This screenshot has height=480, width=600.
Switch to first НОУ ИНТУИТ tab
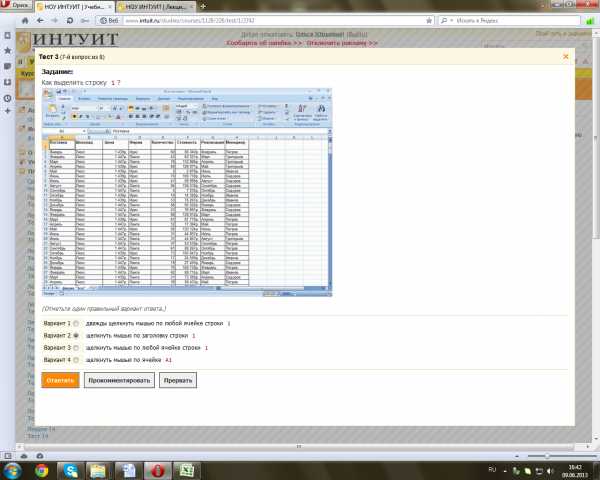point(73,7)
